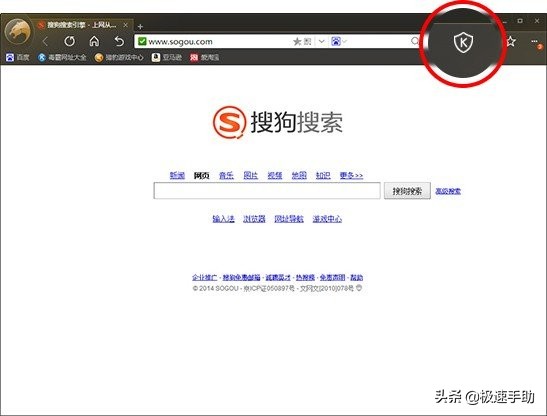Click the star bookmark icon inside address bar
This screenshot has height=416, width=547.
point(297,42)
